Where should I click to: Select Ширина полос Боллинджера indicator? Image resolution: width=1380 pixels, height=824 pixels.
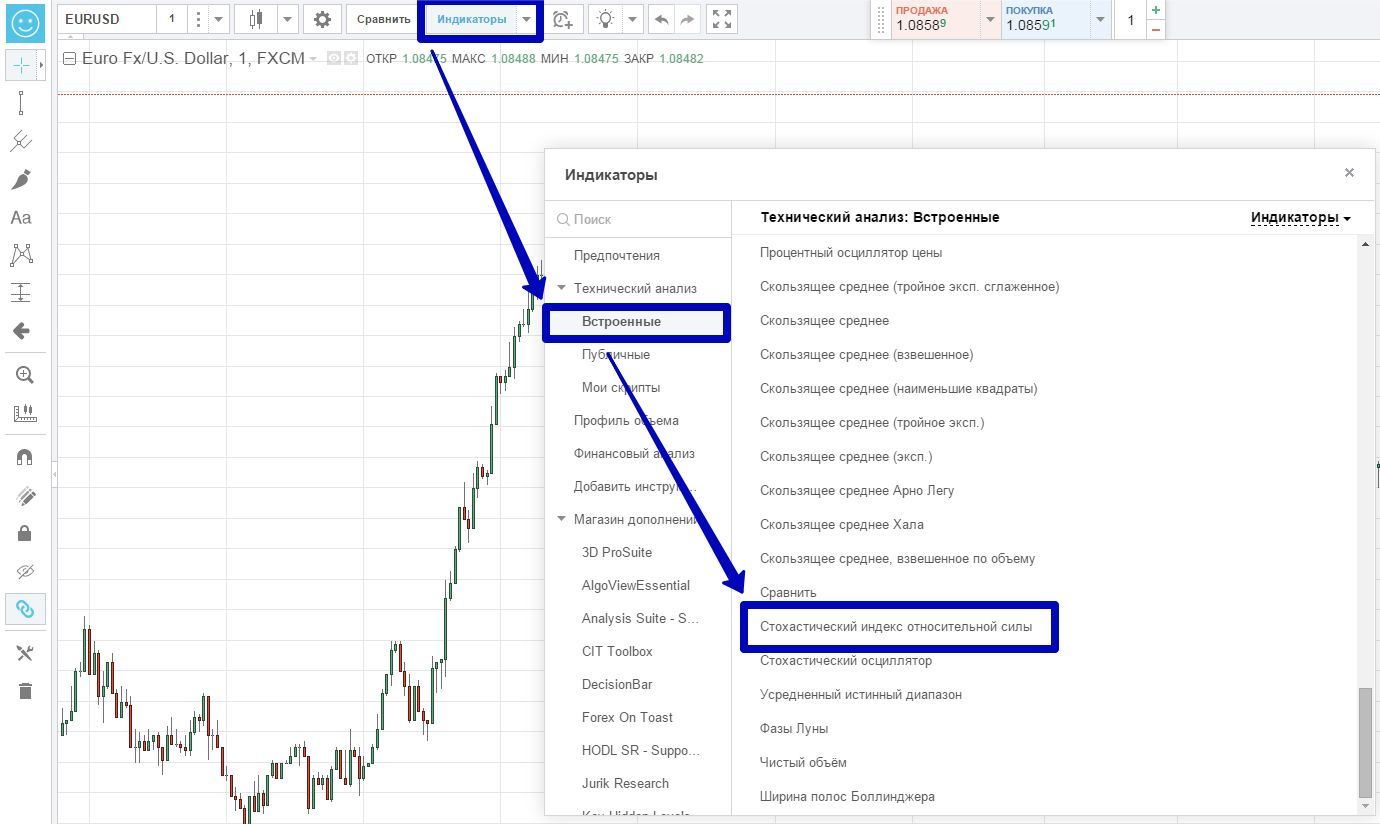pyautogui.click(x=848, y=796)
